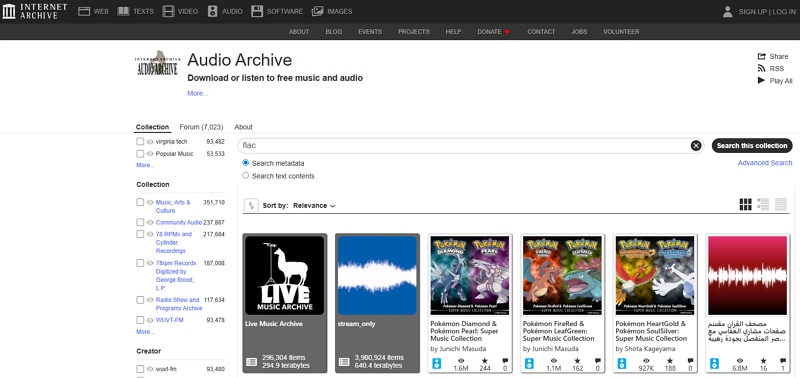Check the Popular Music filter box
Screen dimensions: 800x378
[140, 154]
